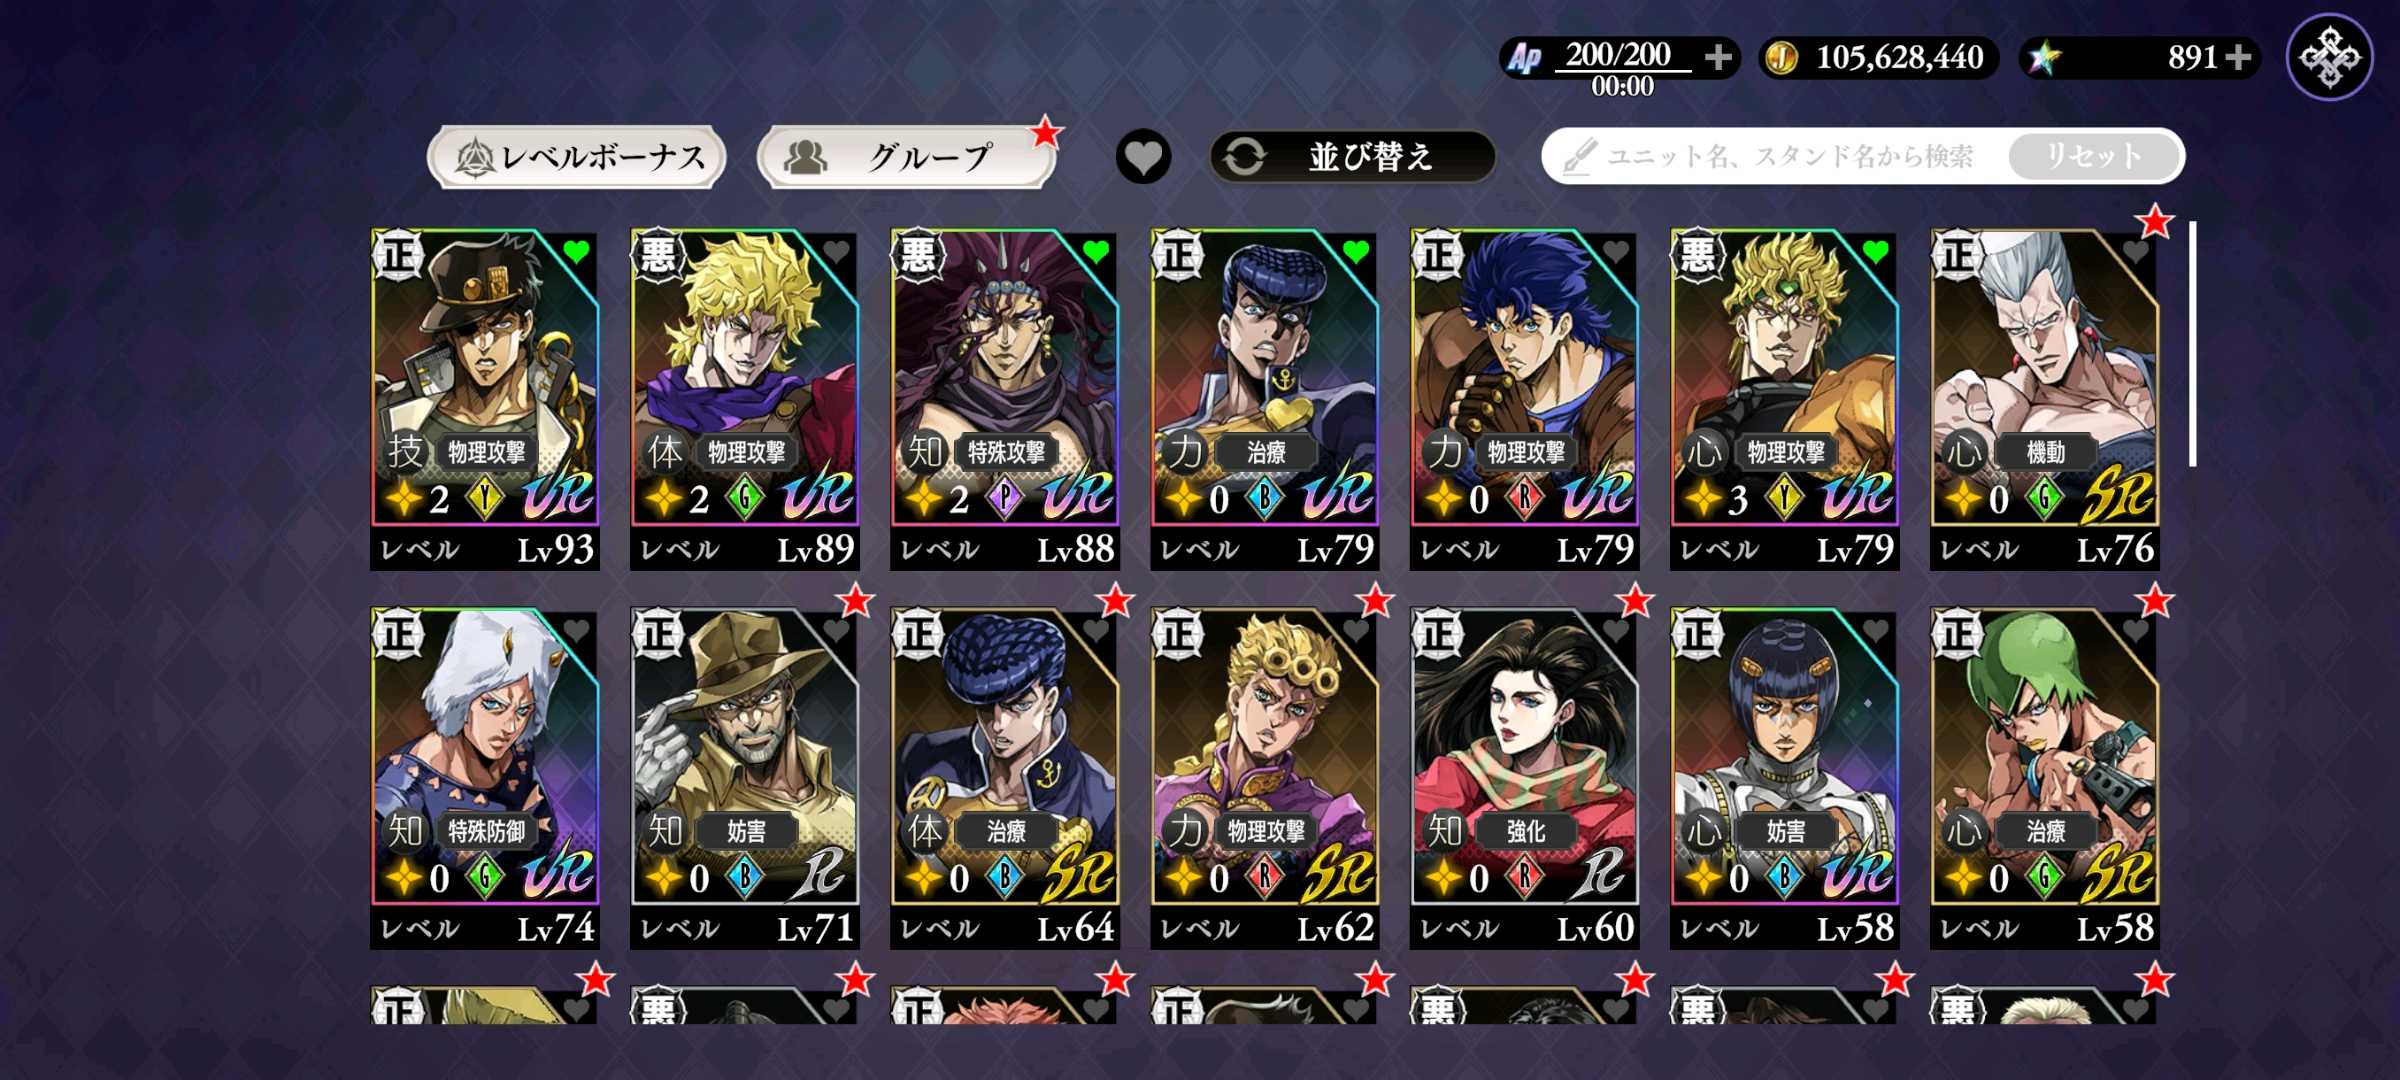Add AP with the plus icon
2400x1080 pixels.
(1718, 57)
